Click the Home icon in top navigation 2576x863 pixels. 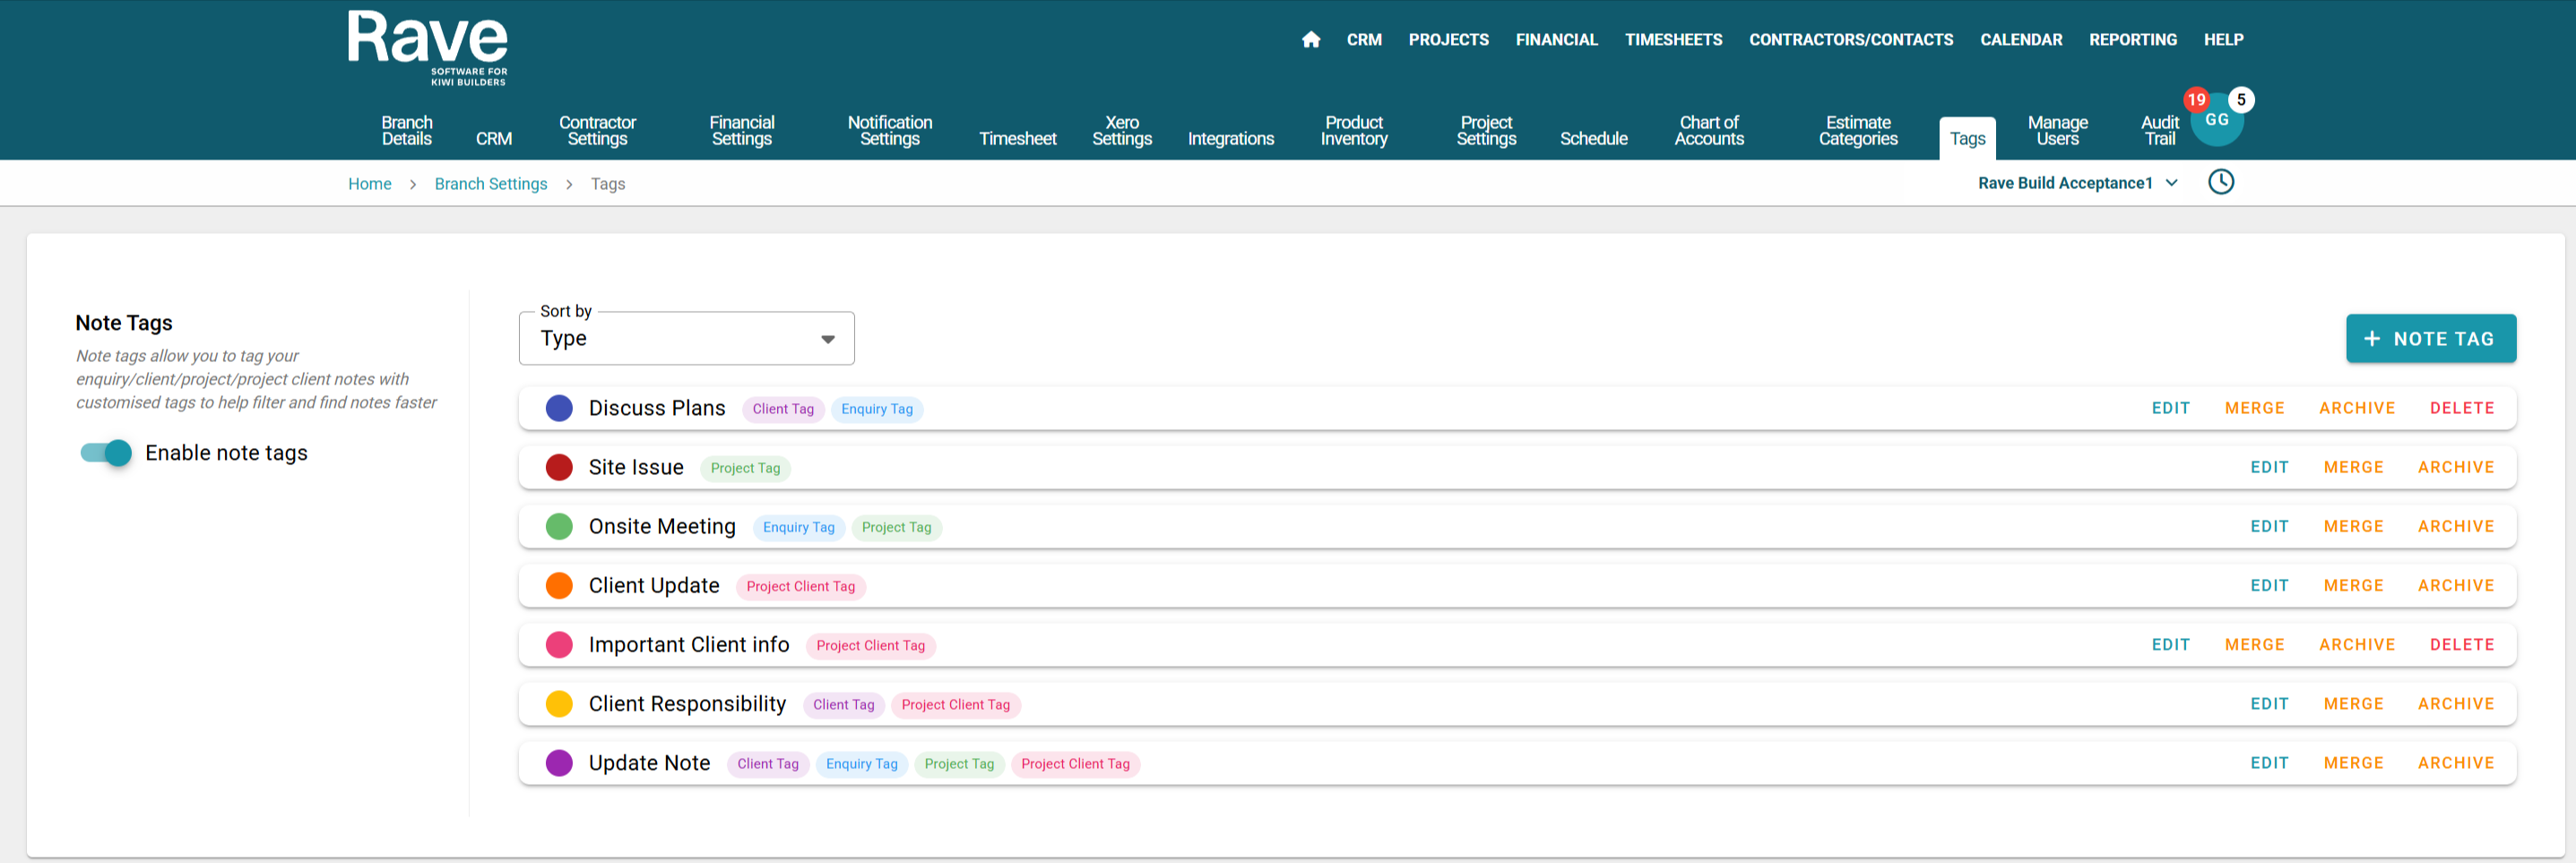tap(1310, 40)
